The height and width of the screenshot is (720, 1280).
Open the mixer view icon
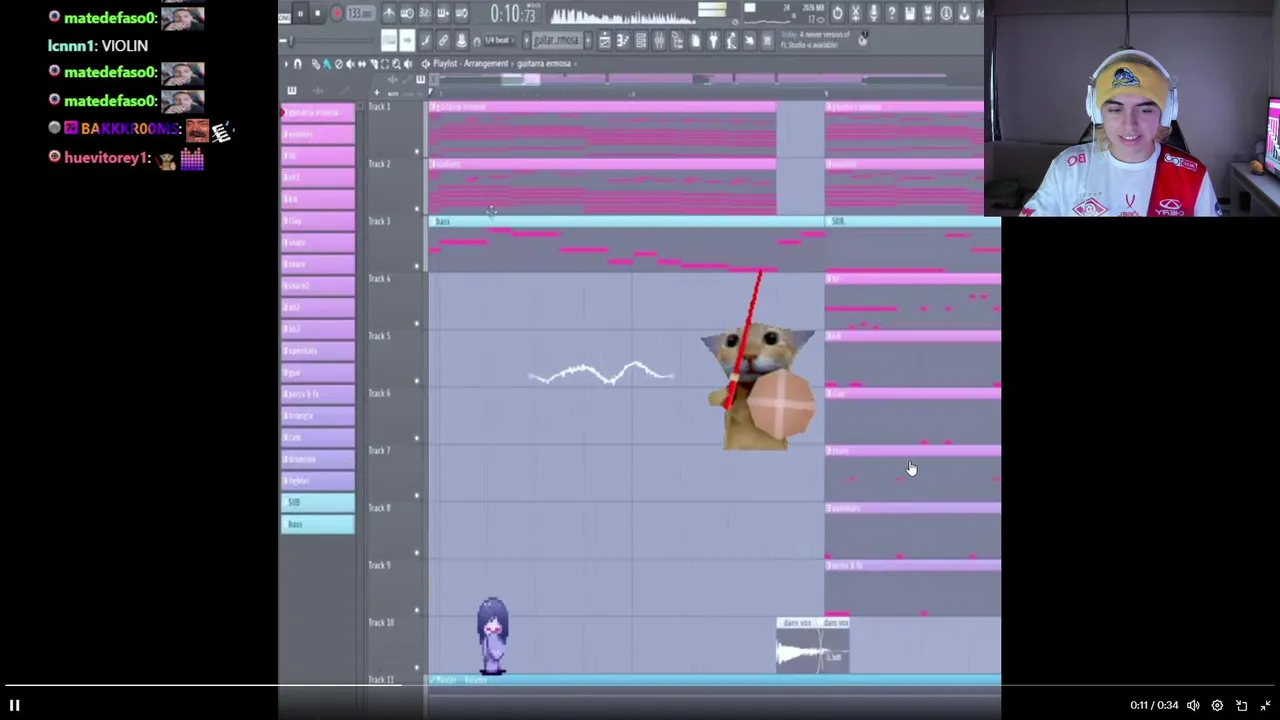(658, 40)
